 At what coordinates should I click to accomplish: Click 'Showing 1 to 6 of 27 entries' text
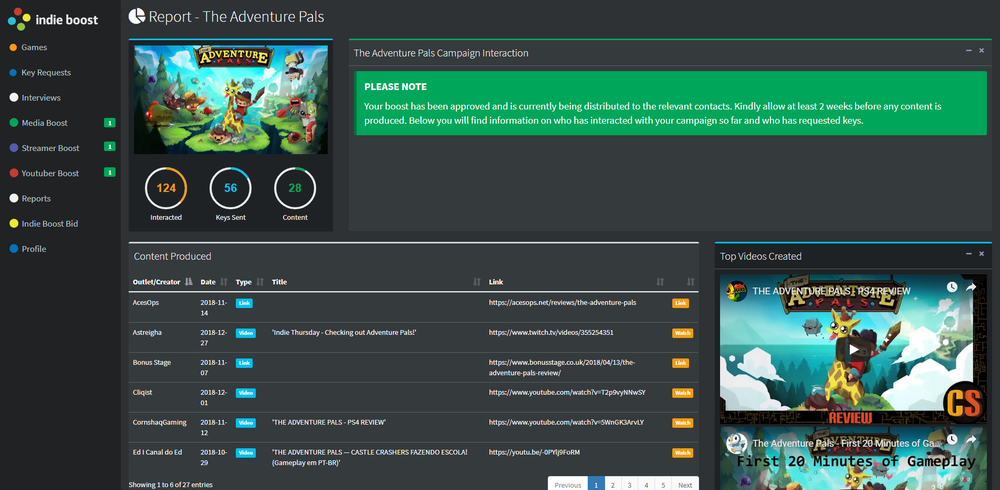click(170, 485)
